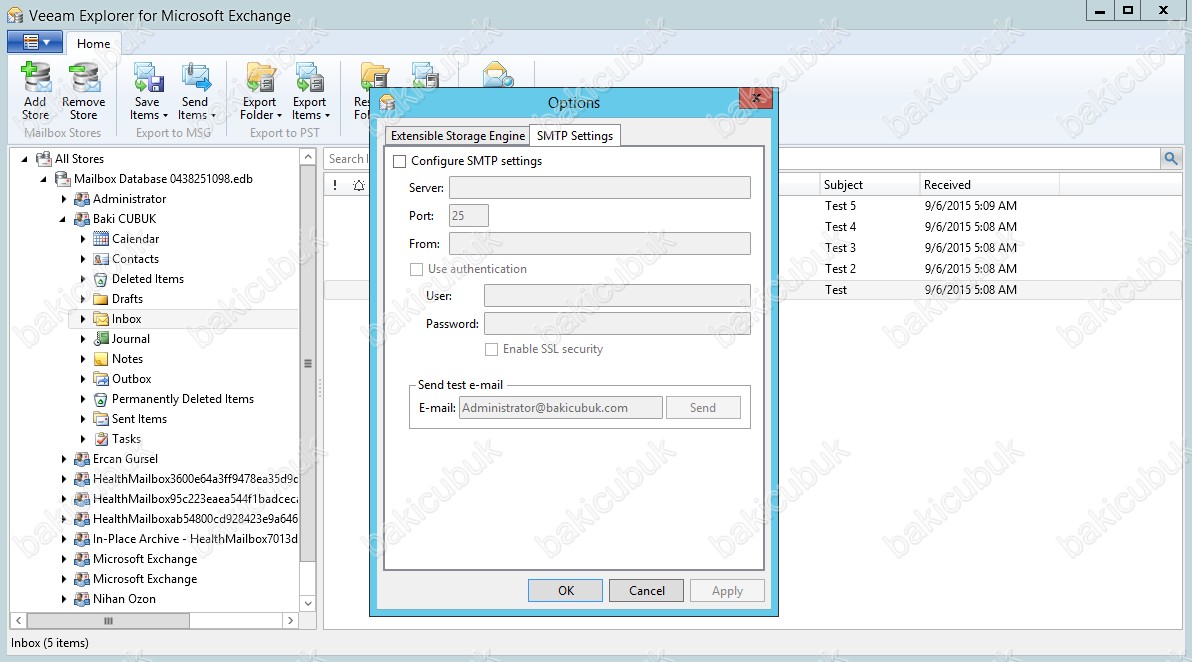Image resolution: width=1192 pixels, height=662 pixels.
Task: Click the Export Folder ribbon icon
Action: 260,78
